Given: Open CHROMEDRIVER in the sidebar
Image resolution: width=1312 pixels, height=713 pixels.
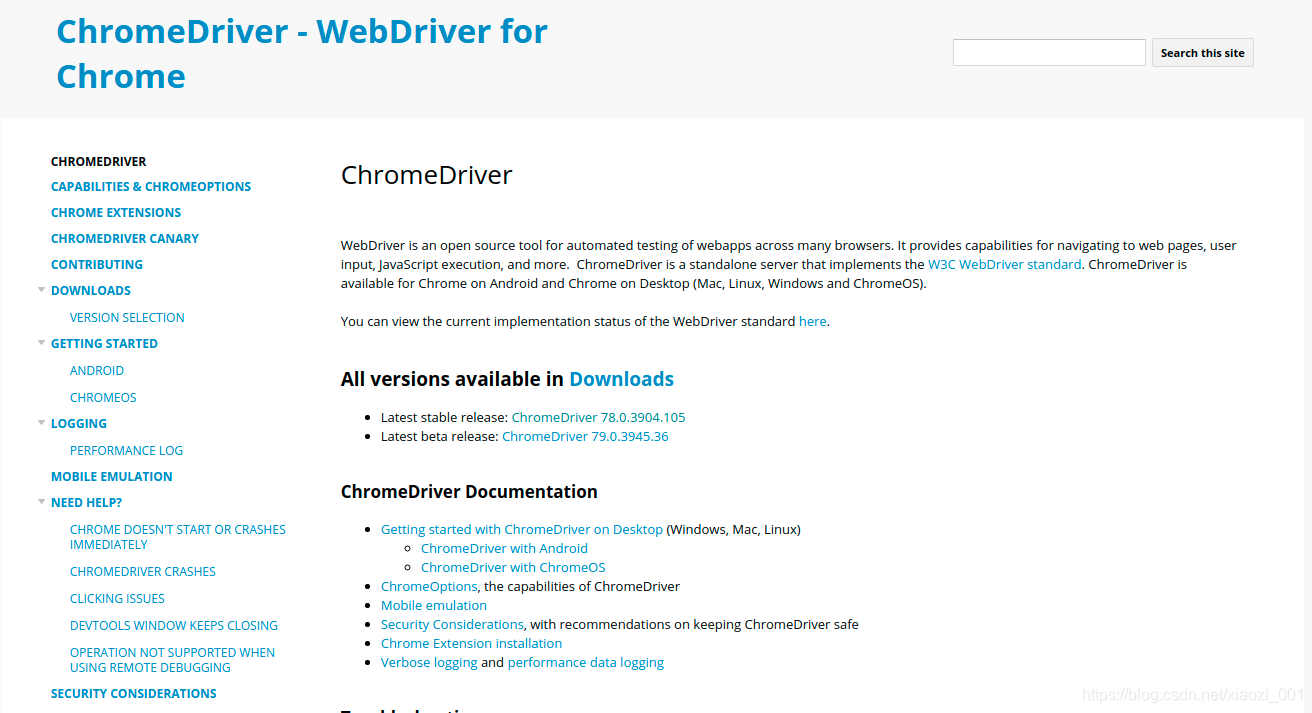Looking at the screenshot, I should [99, 161].
